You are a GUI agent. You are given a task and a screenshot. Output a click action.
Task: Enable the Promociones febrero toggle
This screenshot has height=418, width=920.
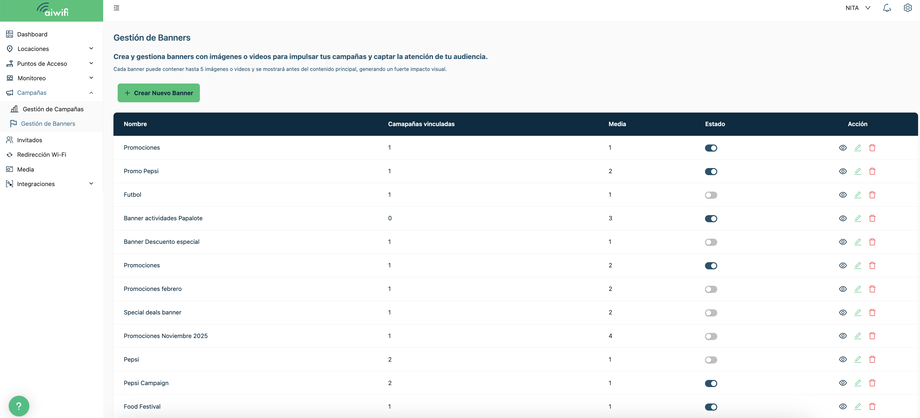pos(711,289)
